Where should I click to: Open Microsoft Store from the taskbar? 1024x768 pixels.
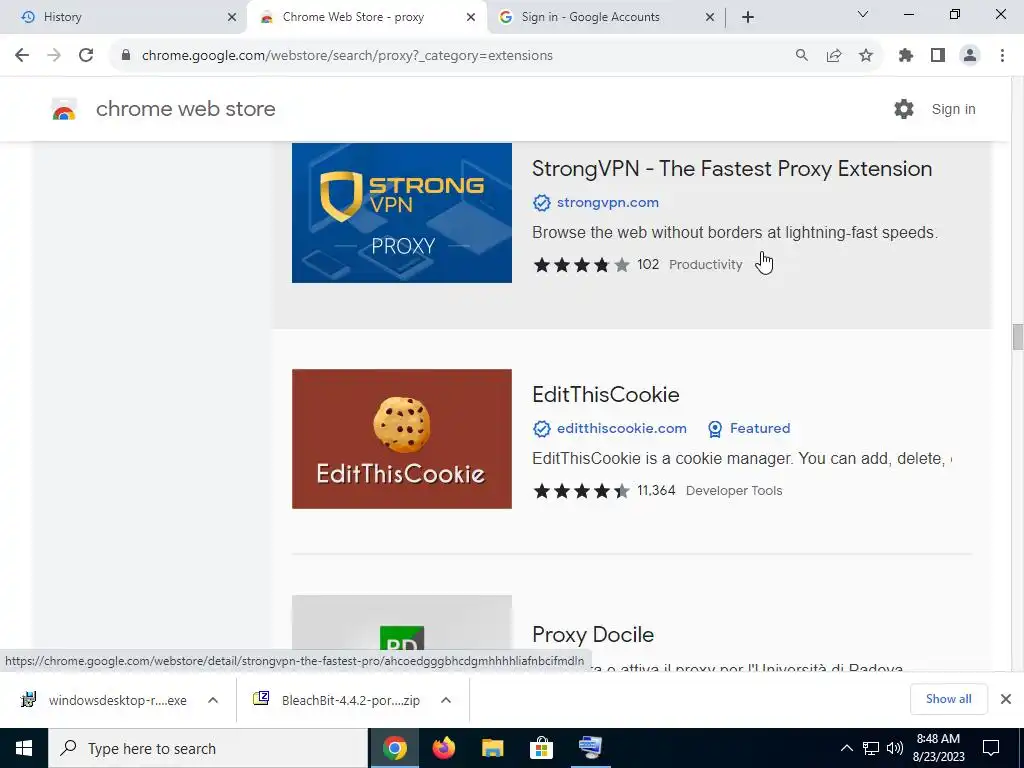click(541, 748)
